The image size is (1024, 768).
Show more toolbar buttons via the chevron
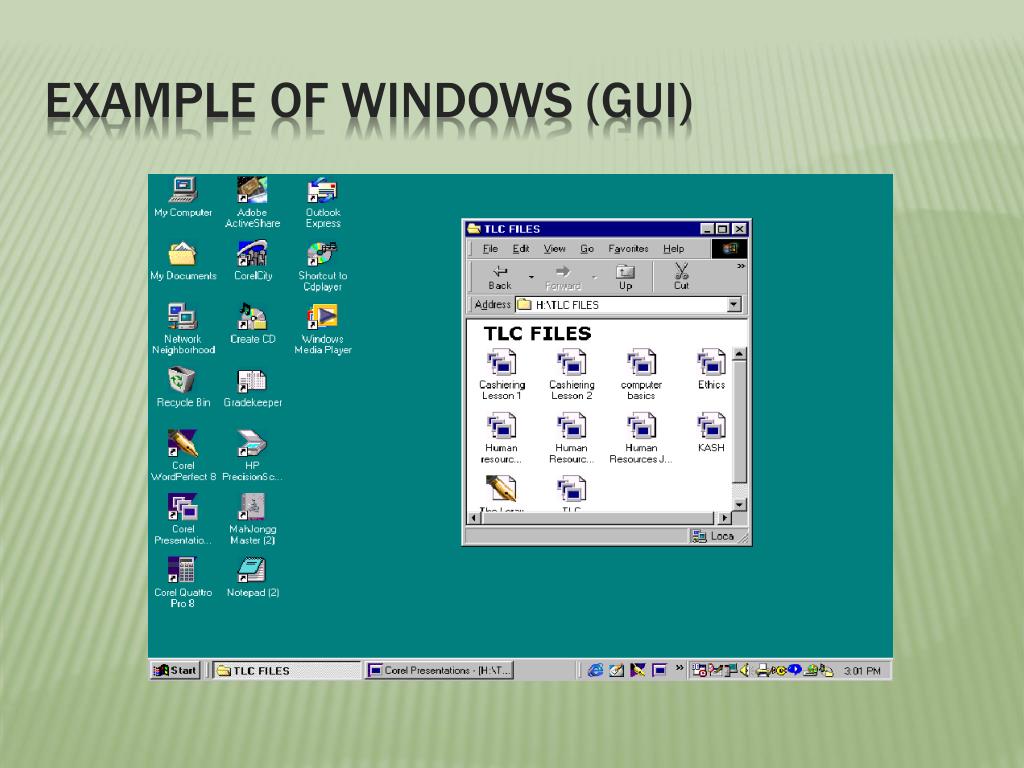click(x=741, y=266)
